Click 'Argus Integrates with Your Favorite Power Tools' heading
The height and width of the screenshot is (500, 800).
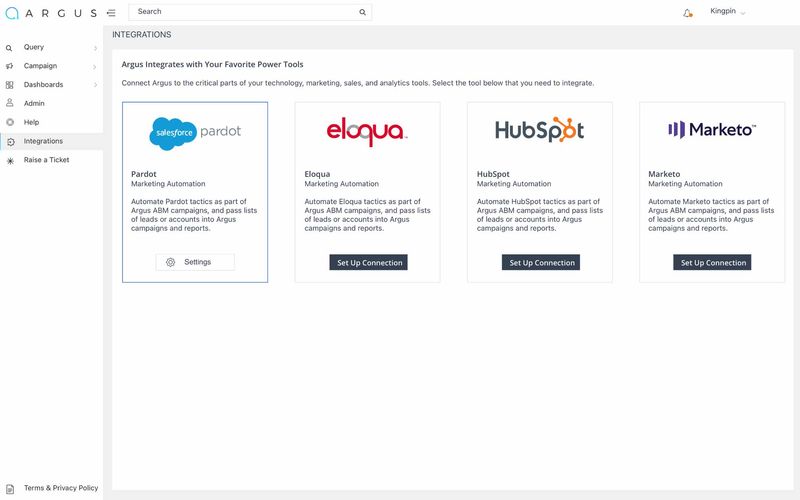212,64
